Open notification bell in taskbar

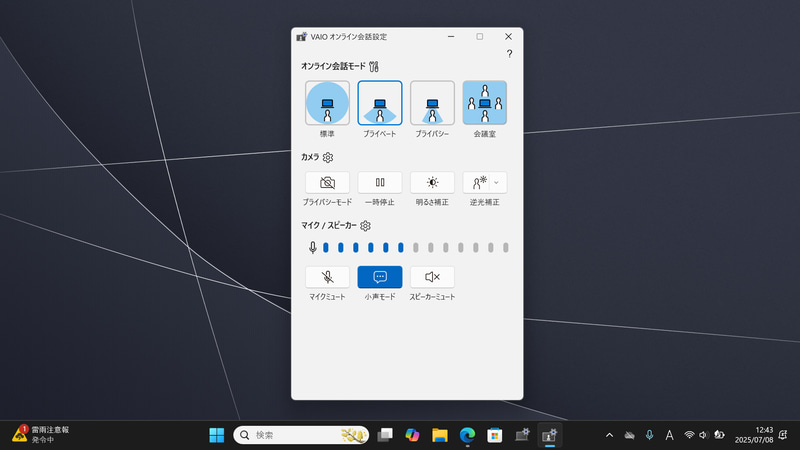pos(783,435)
